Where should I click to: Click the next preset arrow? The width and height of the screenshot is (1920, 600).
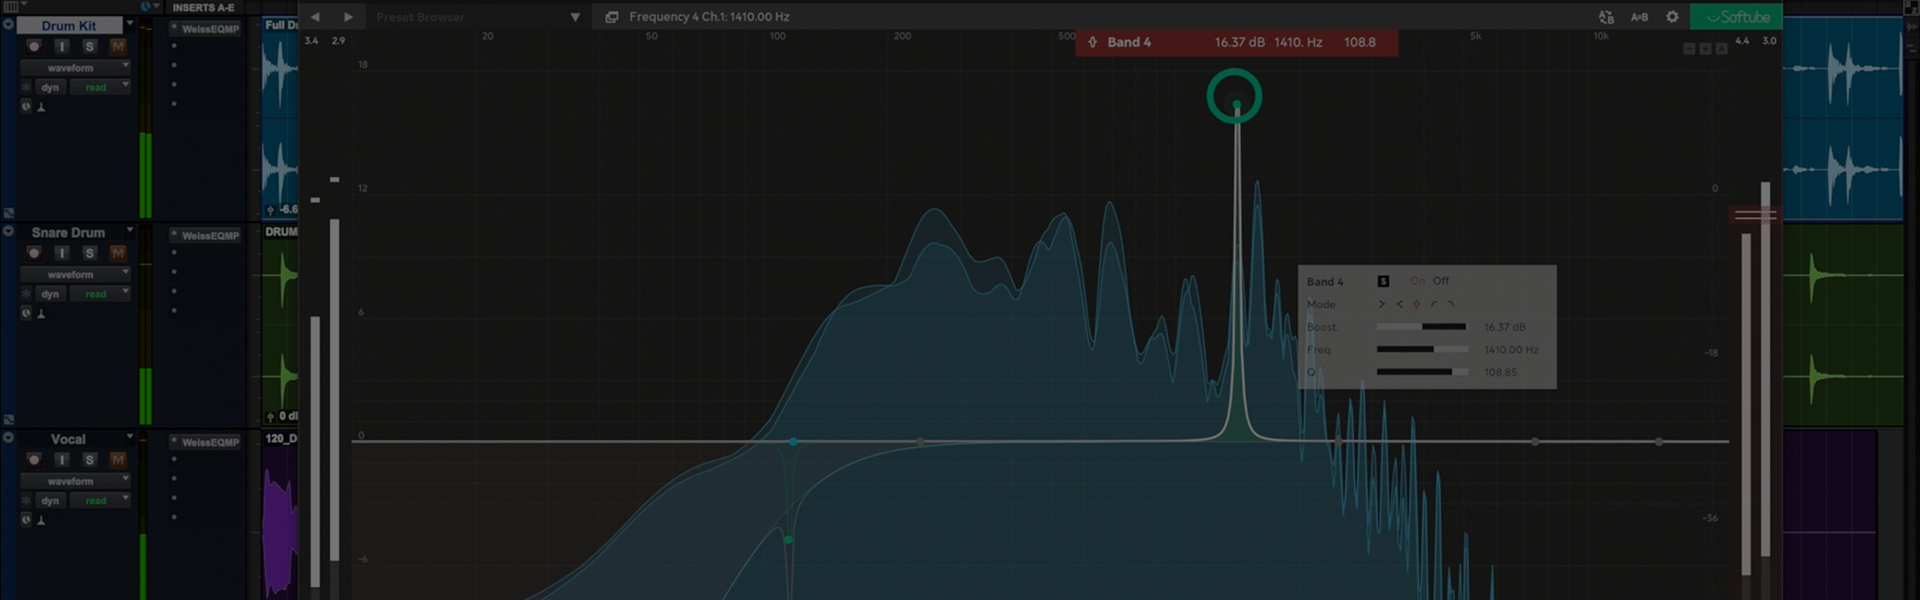point(348,17)
